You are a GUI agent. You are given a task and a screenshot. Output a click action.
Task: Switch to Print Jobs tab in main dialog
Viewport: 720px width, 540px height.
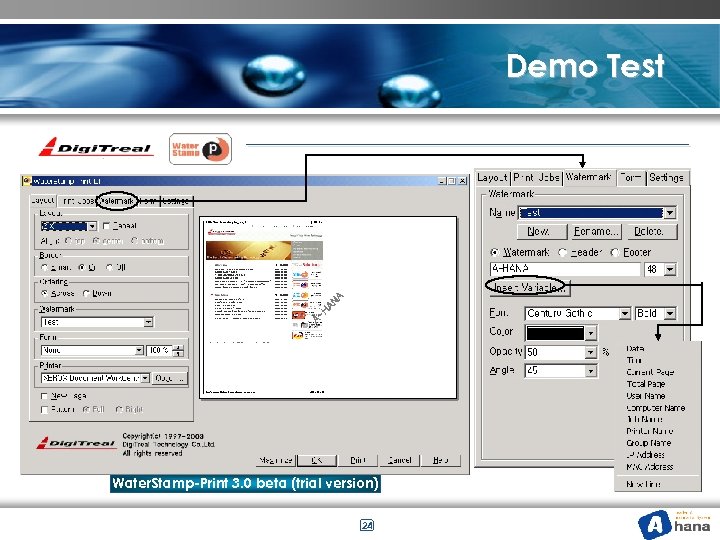pyautogui.click(x=78, y=201)
